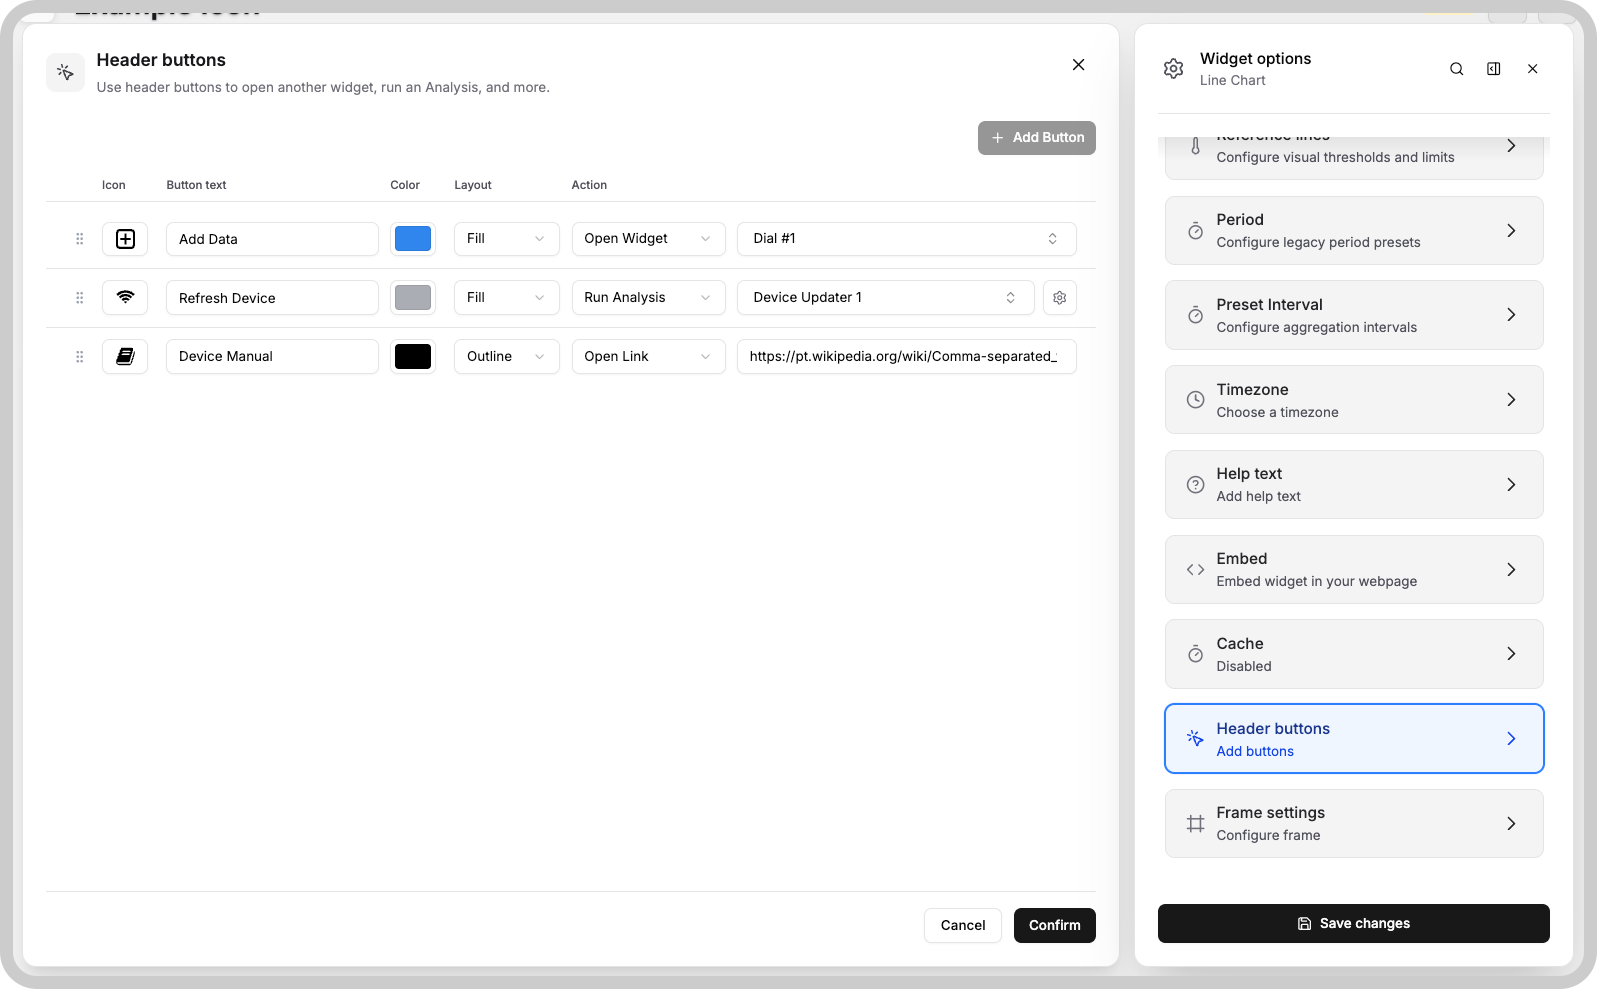Click the Preset Interval stopwatch icon
Viewport: 1597px width, 989px height.
[1195, 315]
